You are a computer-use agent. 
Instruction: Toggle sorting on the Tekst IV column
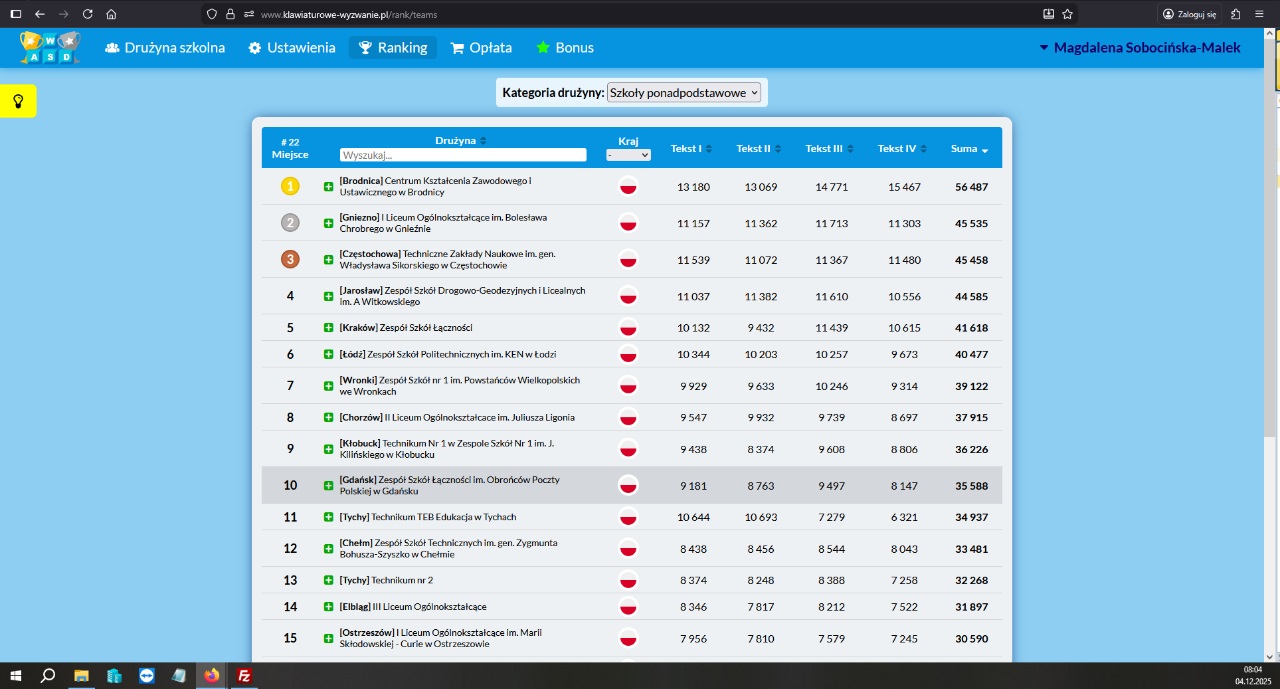(x=902, y=149)
